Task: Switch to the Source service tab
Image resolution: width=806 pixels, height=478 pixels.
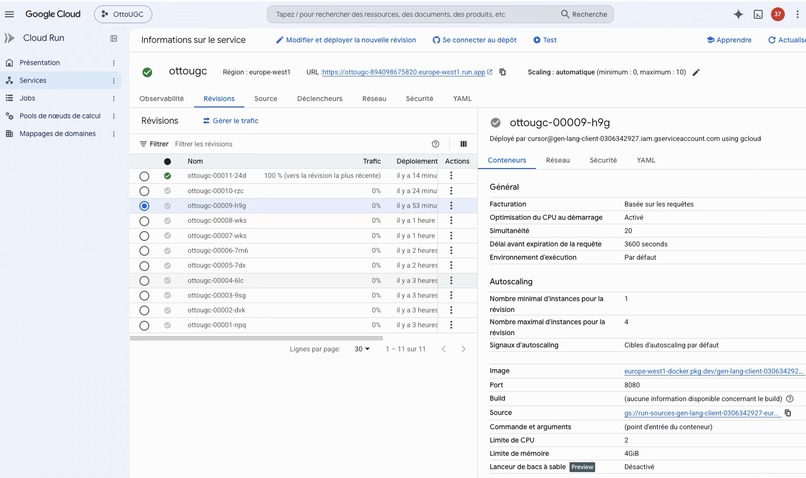Action: click(x=266, y=99)
